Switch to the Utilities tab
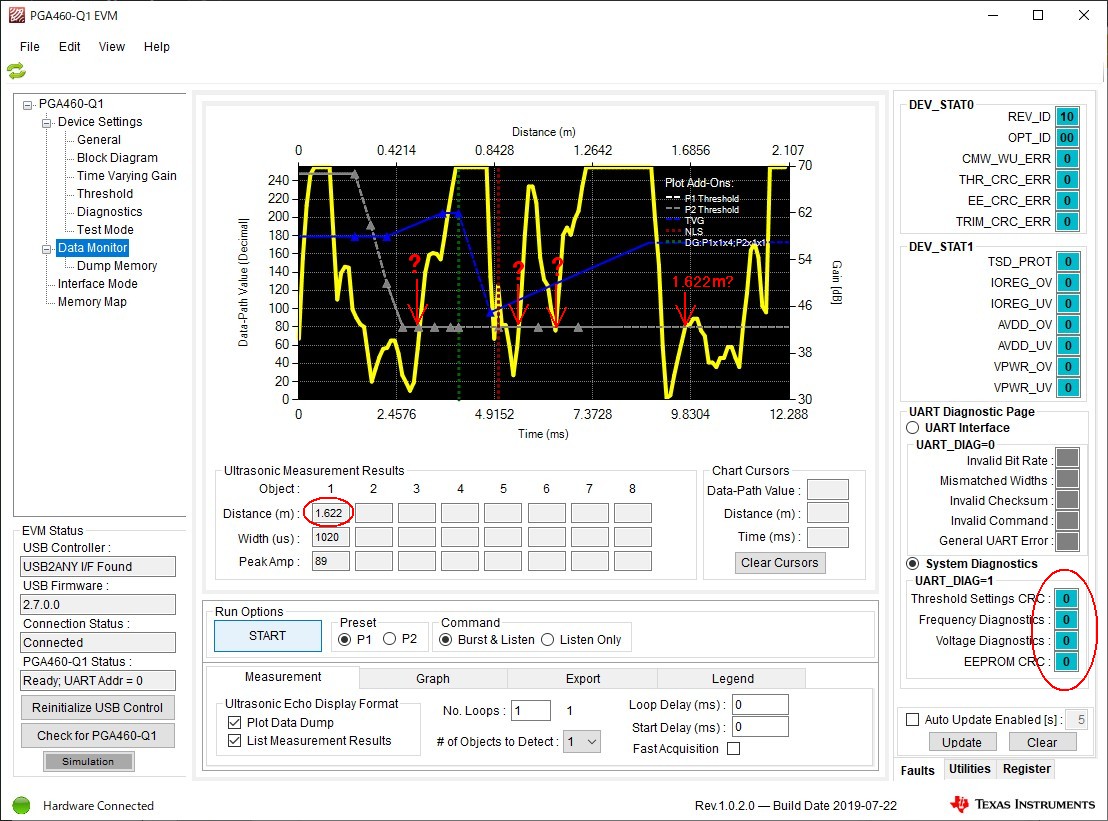The image size is (1108, 821). [970, 769]
